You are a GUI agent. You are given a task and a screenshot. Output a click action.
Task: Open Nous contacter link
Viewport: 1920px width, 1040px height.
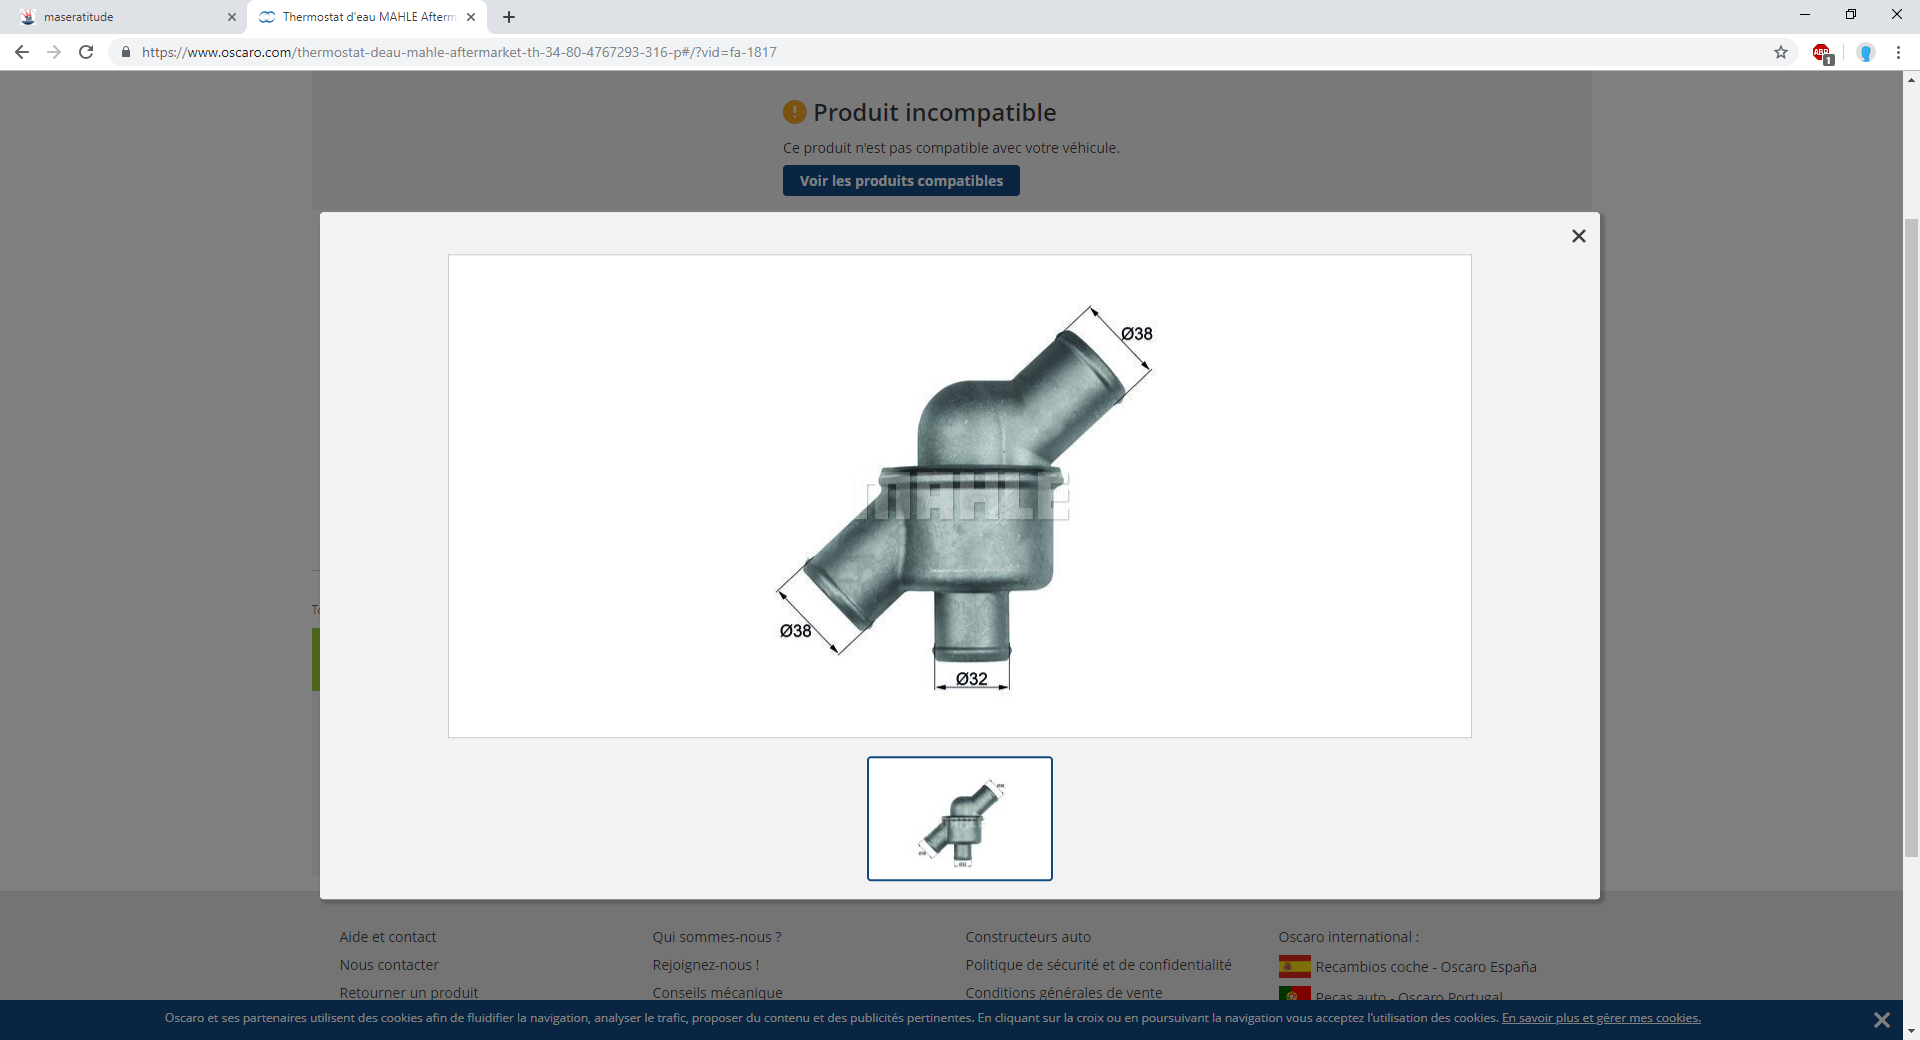(389, 965)
